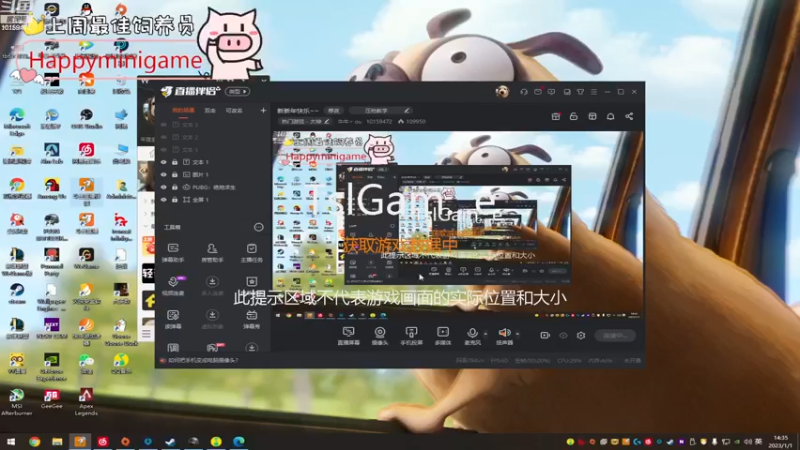Screen dimensions: 800x450
Task: Switch to the third scene tab
Action: [234, 110]
